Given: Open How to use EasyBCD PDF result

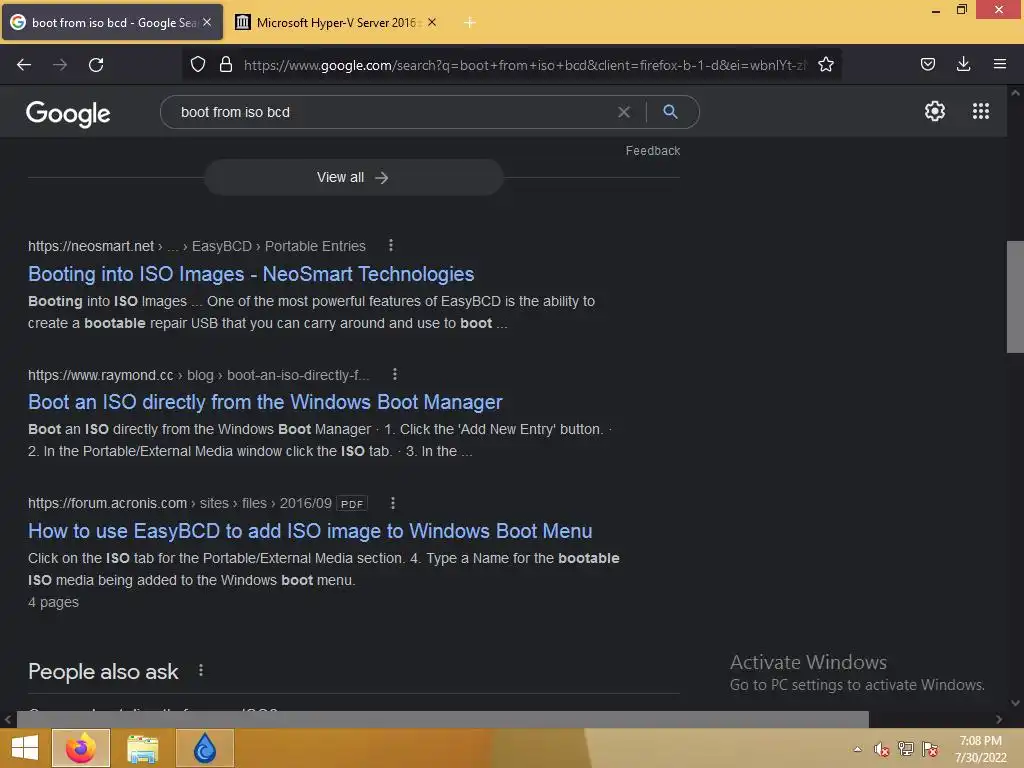Looking at the screenshot, I should (310, 531).
